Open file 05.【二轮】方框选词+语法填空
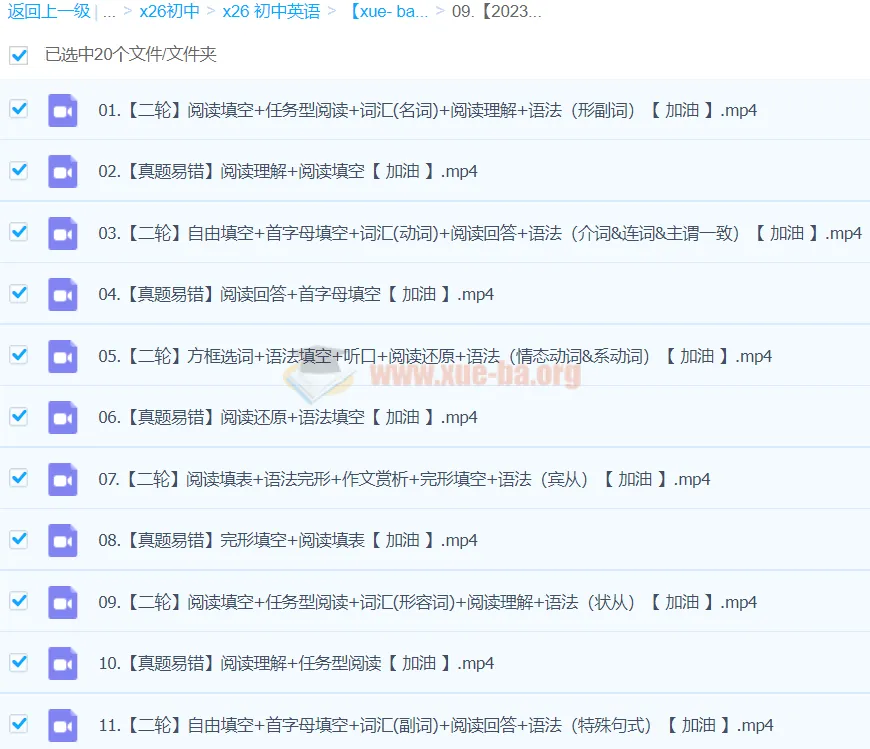The image size is (870, 749). 435,356
